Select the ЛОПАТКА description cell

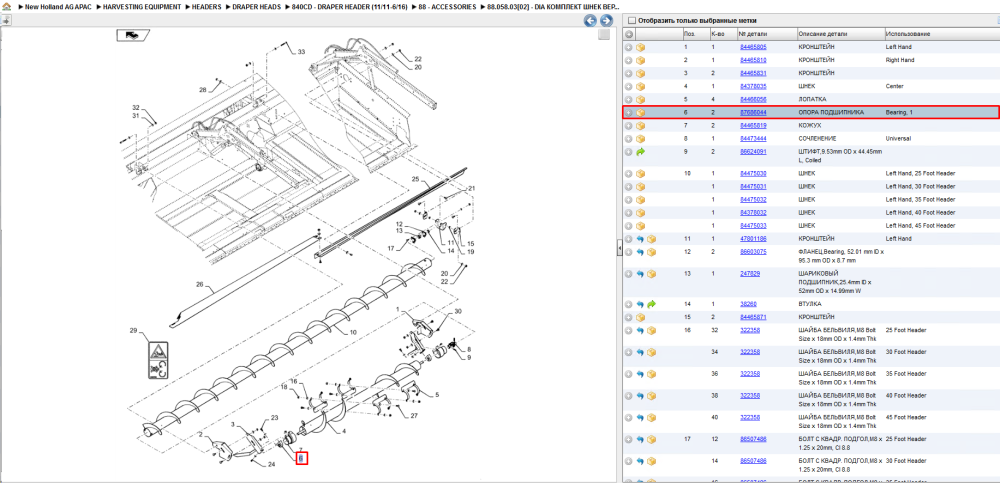click(812, 100)
